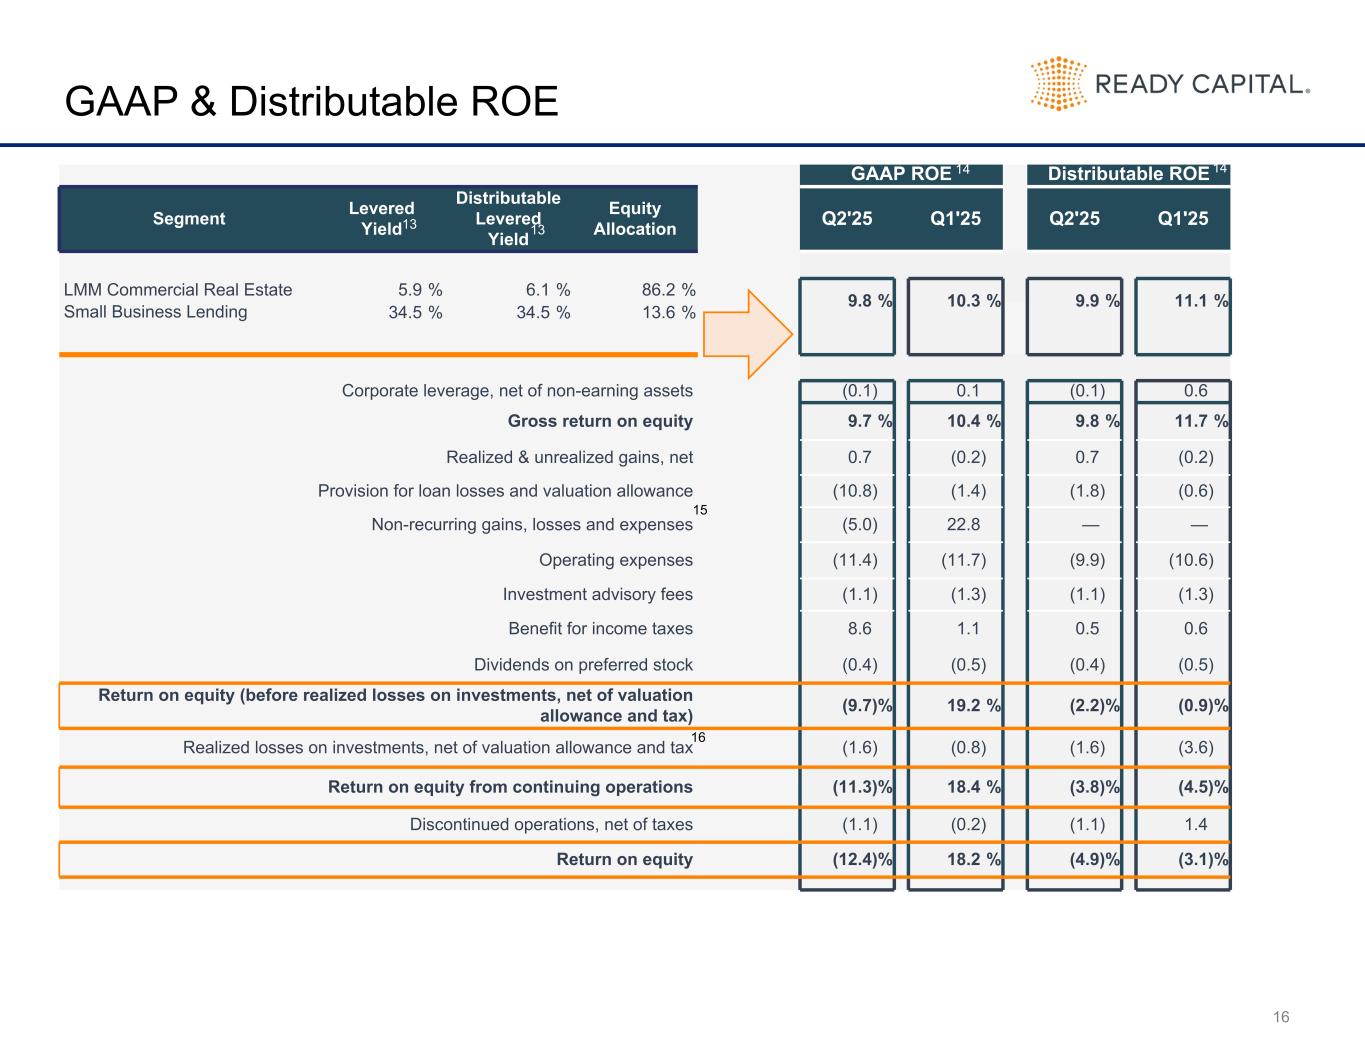
Task: Click the orange right-pointing arrow graphic
Action: point(748,334)
